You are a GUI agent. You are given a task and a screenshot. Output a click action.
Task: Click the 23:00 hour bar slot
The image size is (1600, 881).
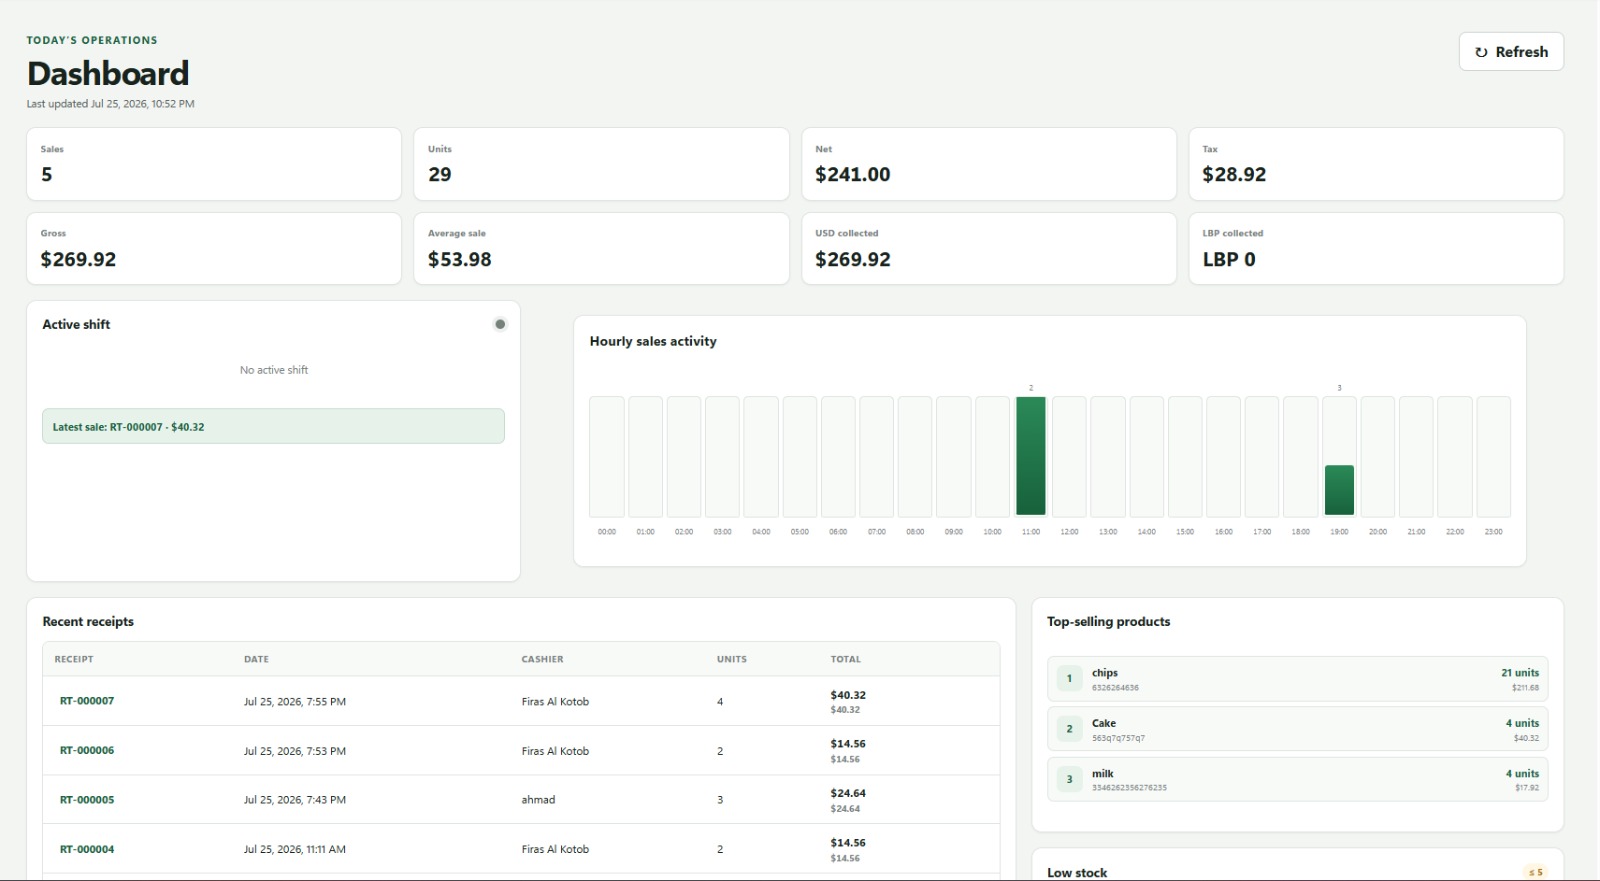click(1493, 456)
